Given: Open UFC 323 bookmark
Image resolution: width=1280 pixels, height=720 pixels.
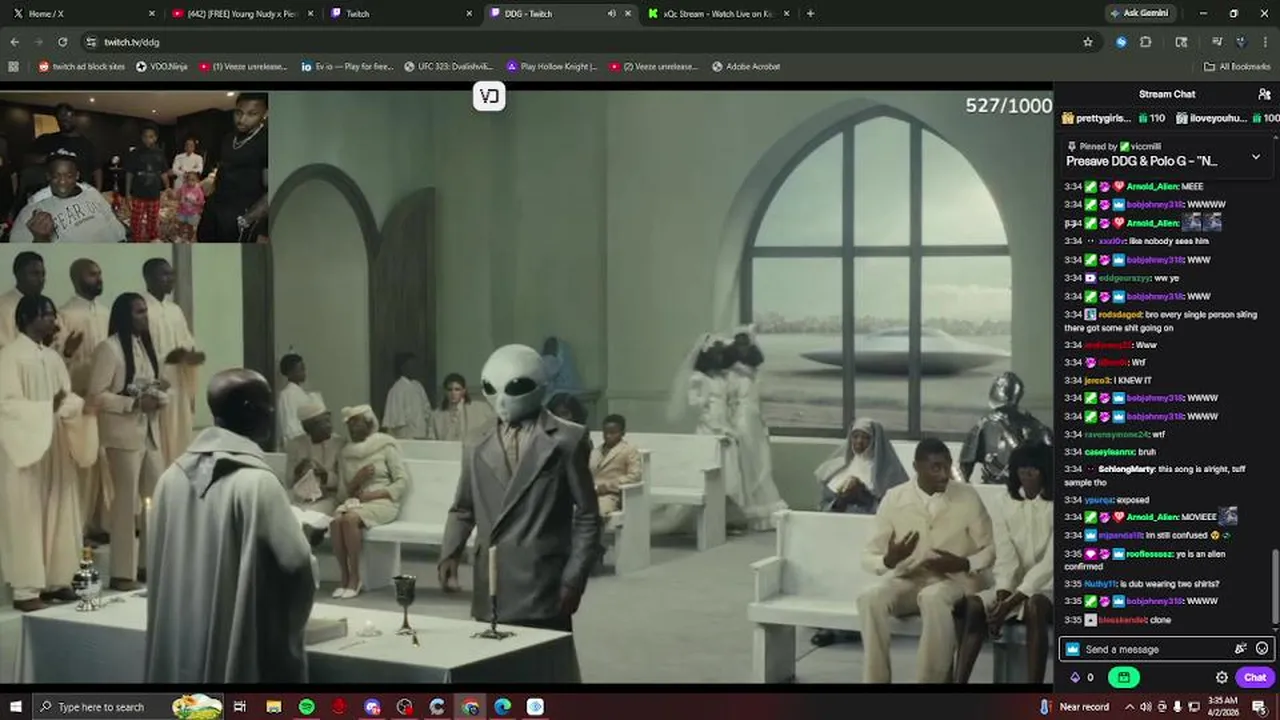Looking at the screenshot, I should point(447,66).
